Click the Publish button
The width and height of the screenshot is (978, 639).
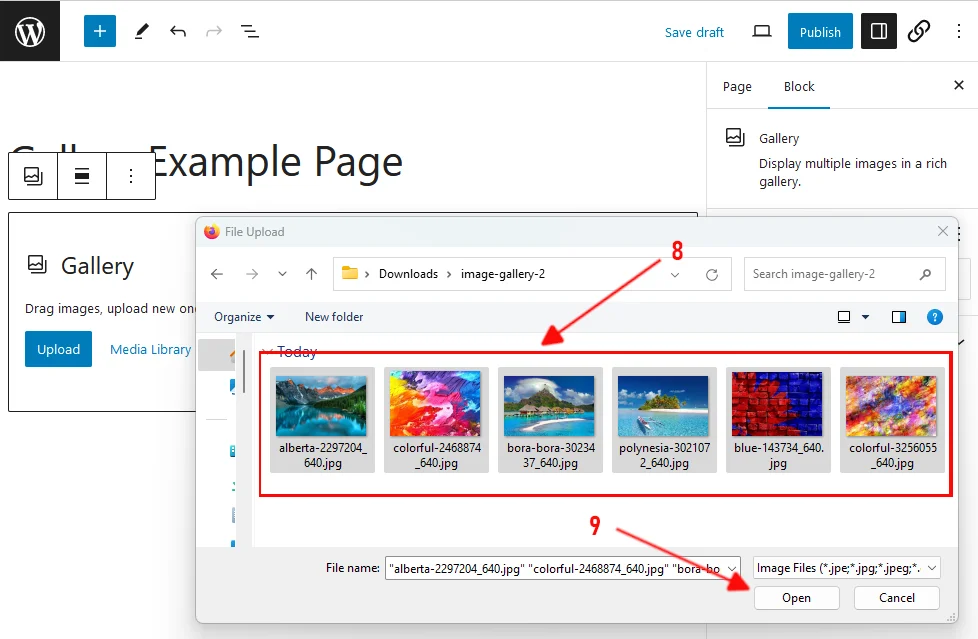pyautogui.click(x=820, y=31)
